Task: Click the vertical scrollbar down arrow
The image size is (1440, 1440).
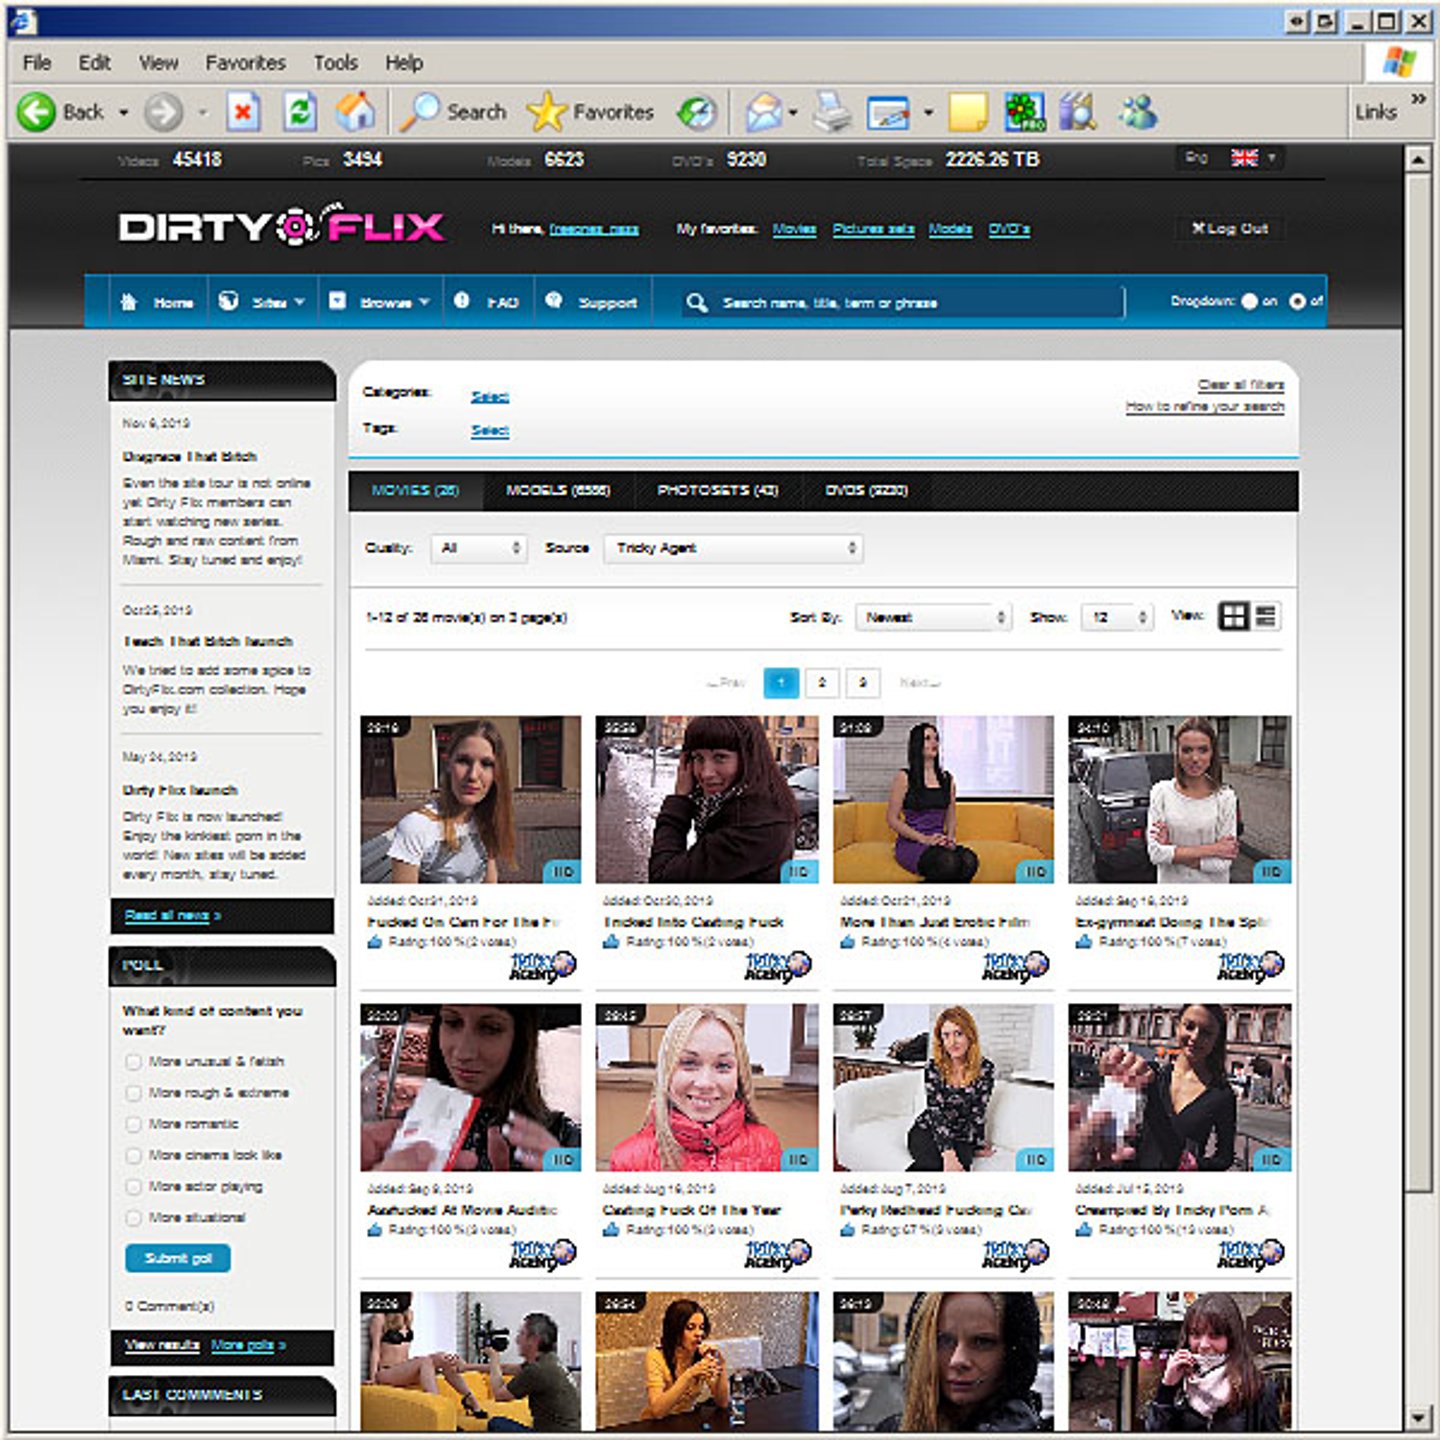Action: [x=1418, y=1418]
